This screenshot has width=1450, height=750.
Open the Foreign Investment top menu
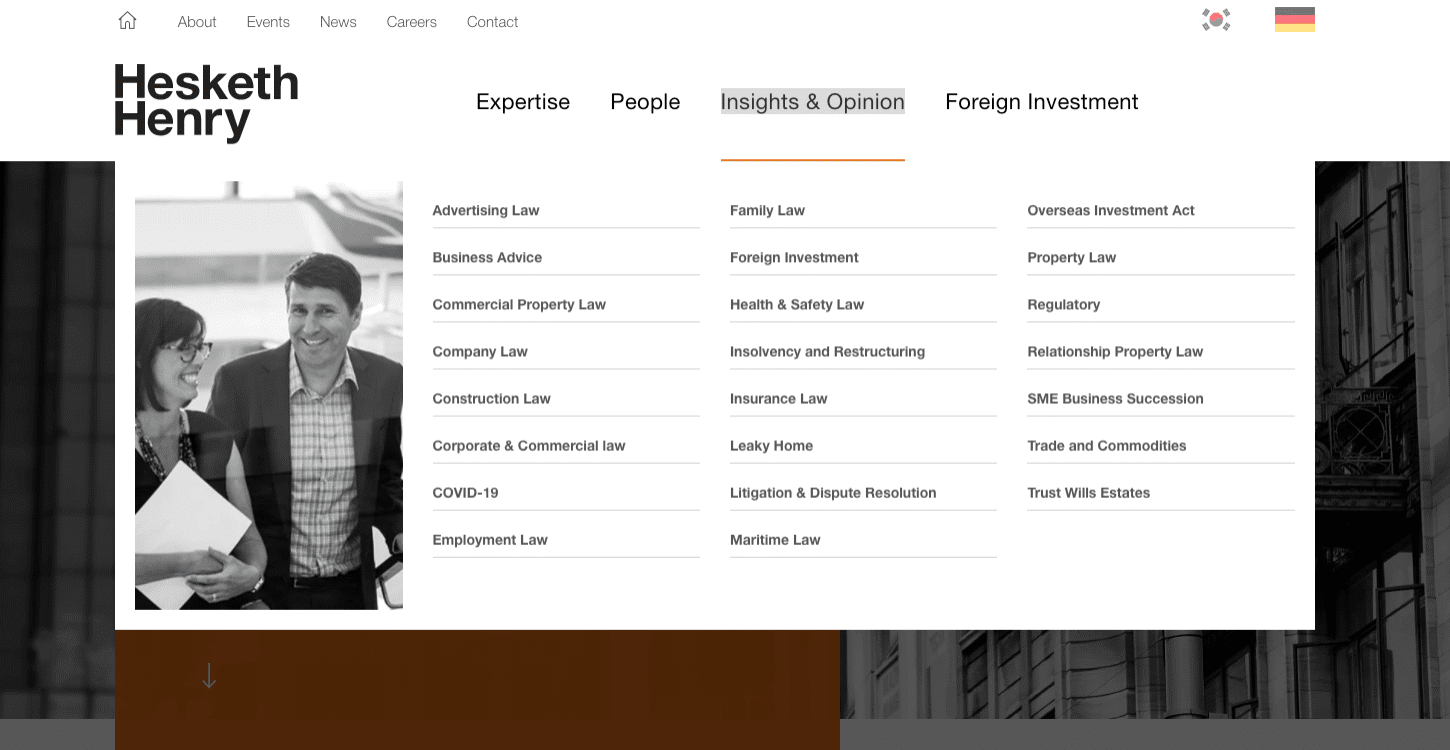point(1042,102)
